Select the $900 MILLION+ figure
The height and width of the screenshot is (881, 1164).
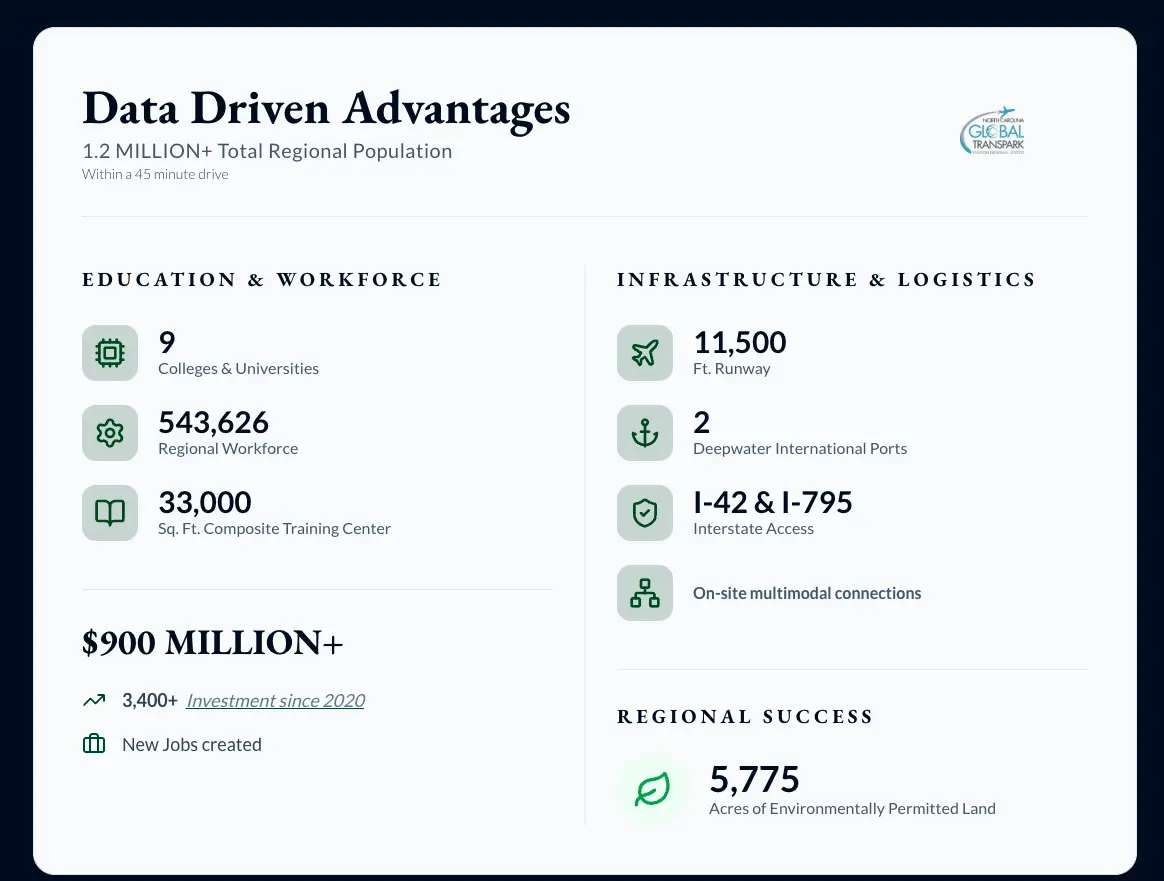click(212, 643)
